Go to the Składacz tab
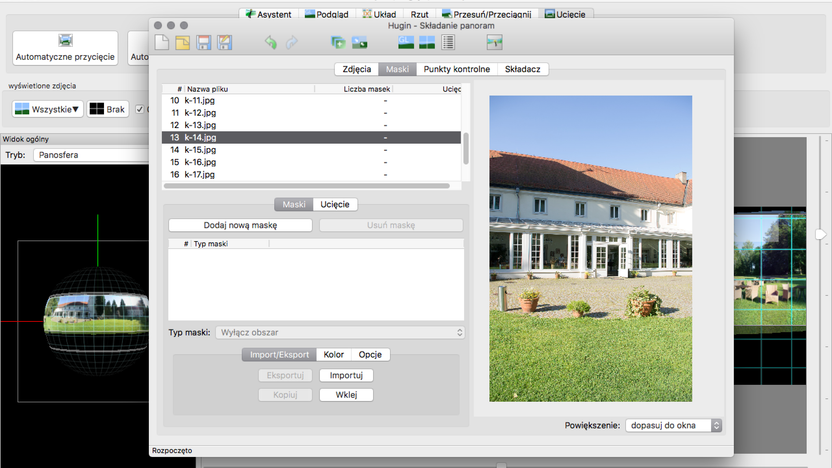This screenshot has width=832, height=468. pyautogui.click(x=523, y=69)
